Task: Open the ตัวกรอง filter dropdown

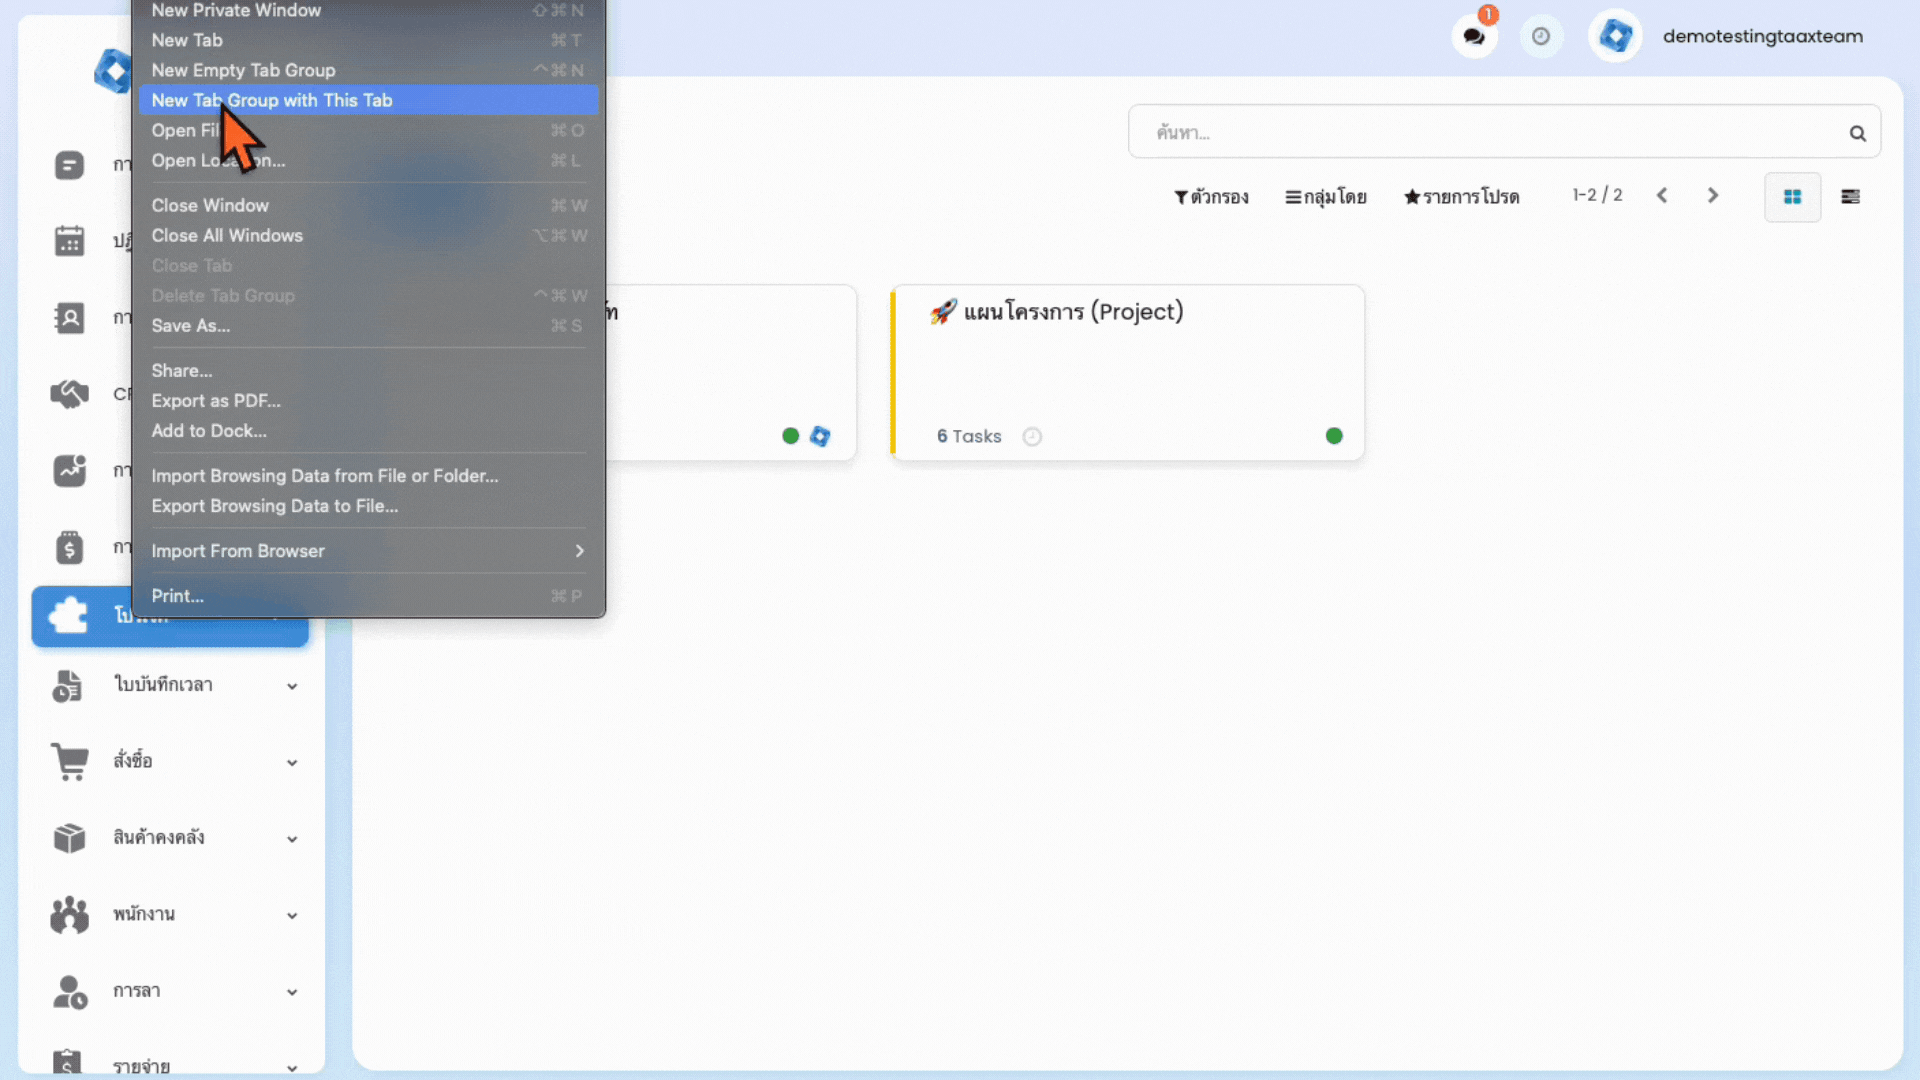Action: pos(1211,197)
